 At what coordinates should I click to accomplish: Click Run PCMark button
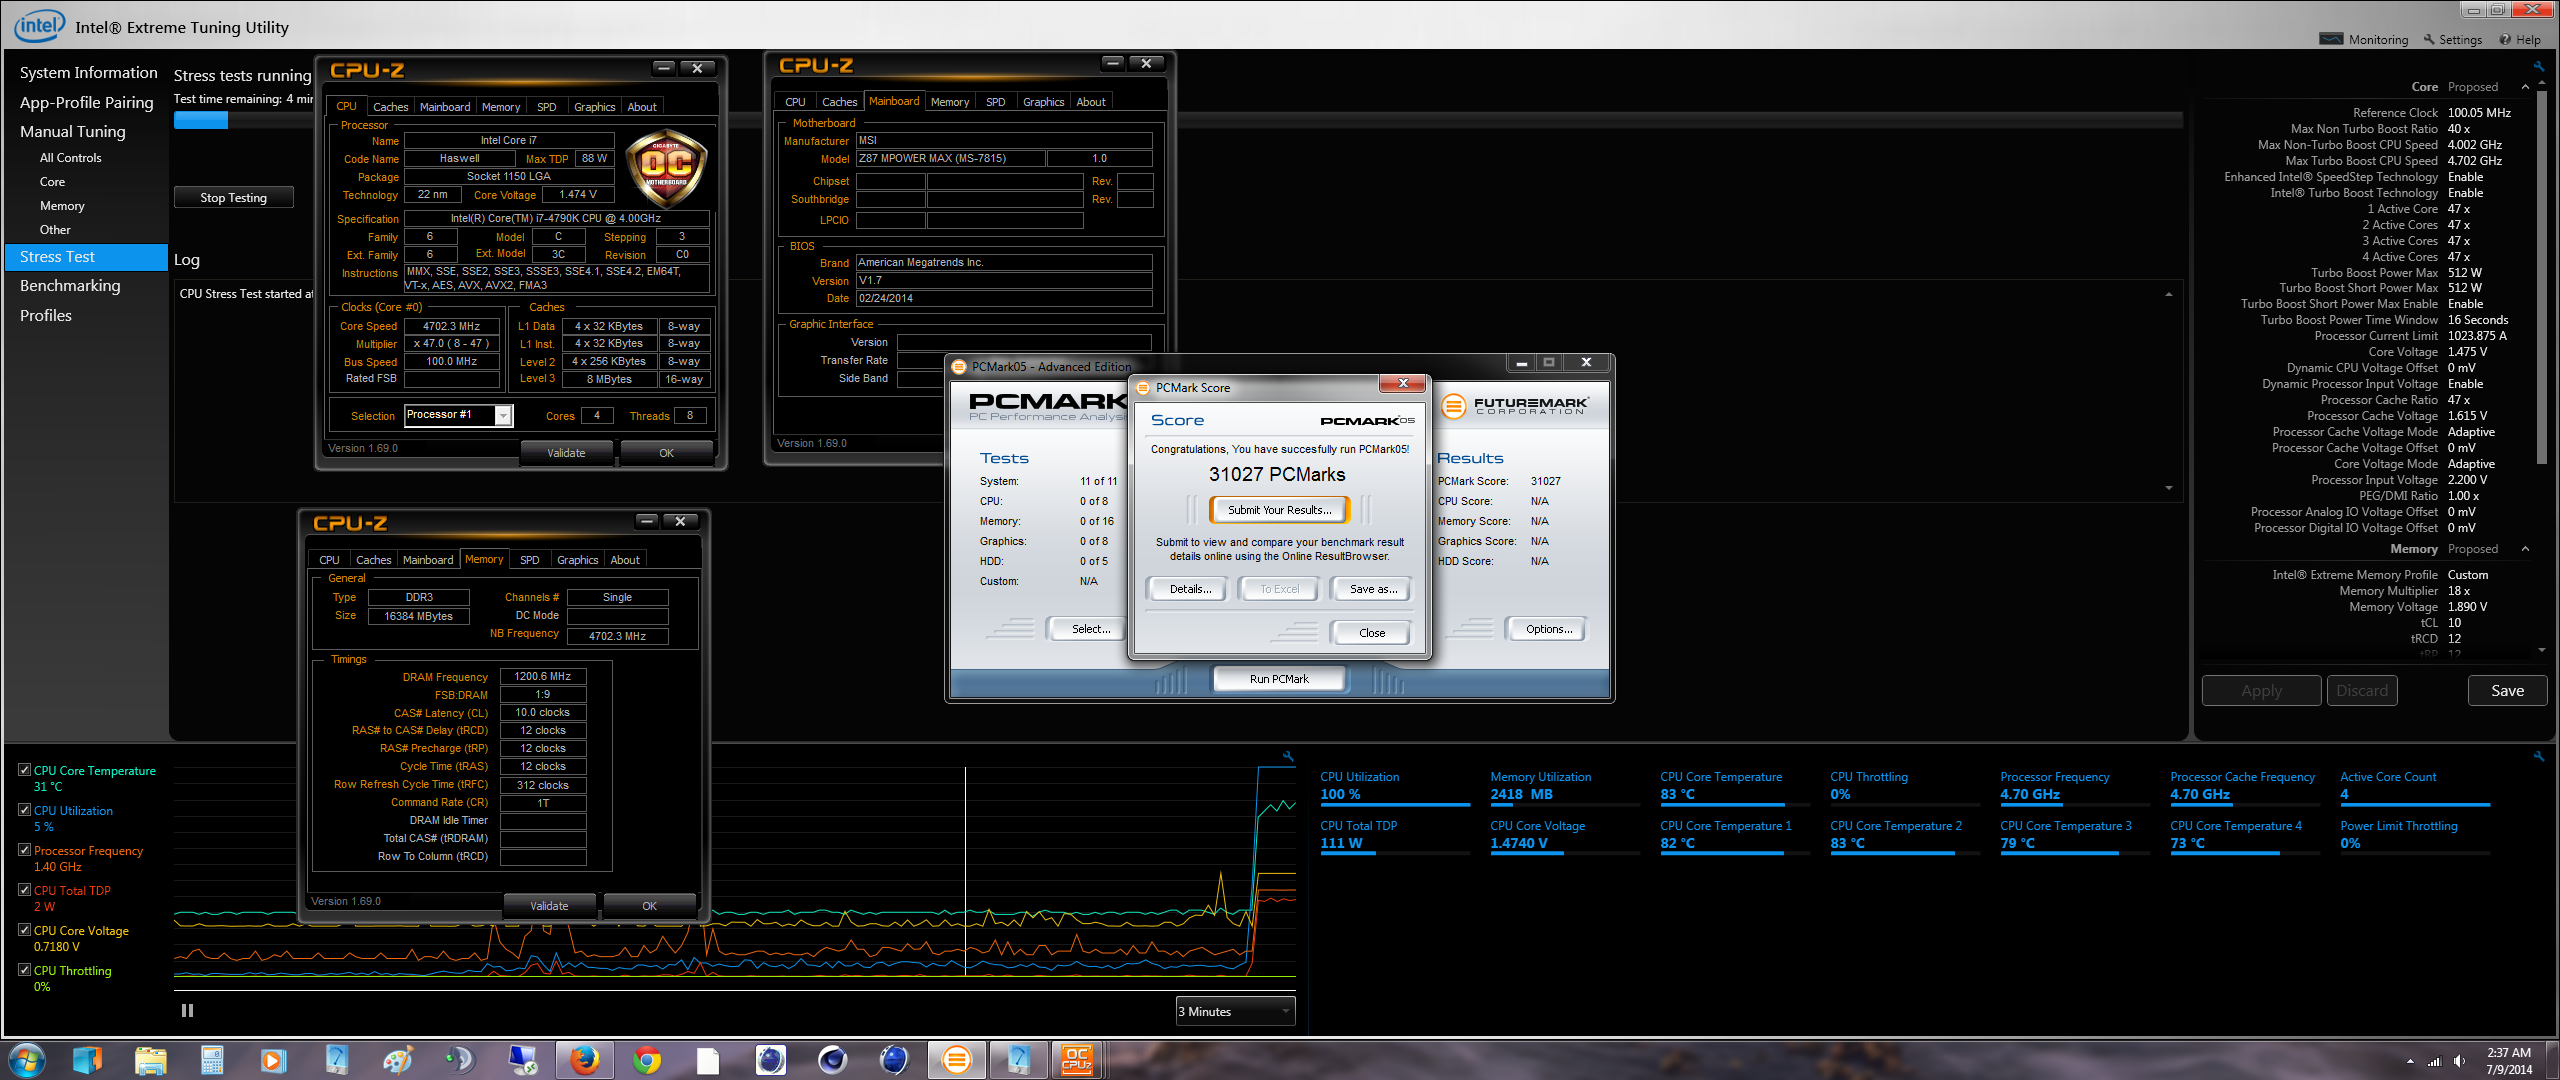[1278, 679]
